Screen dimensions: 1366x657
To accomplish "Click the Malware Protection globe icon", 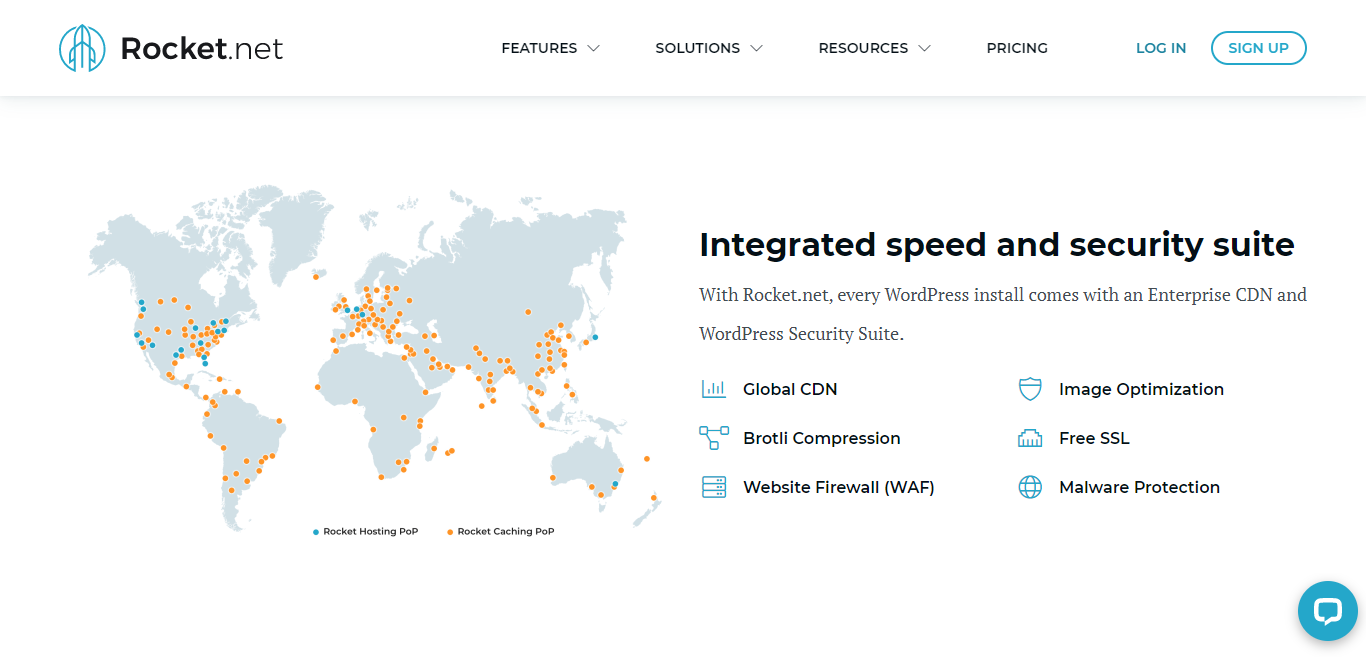I will click(x=1030, y=487).
